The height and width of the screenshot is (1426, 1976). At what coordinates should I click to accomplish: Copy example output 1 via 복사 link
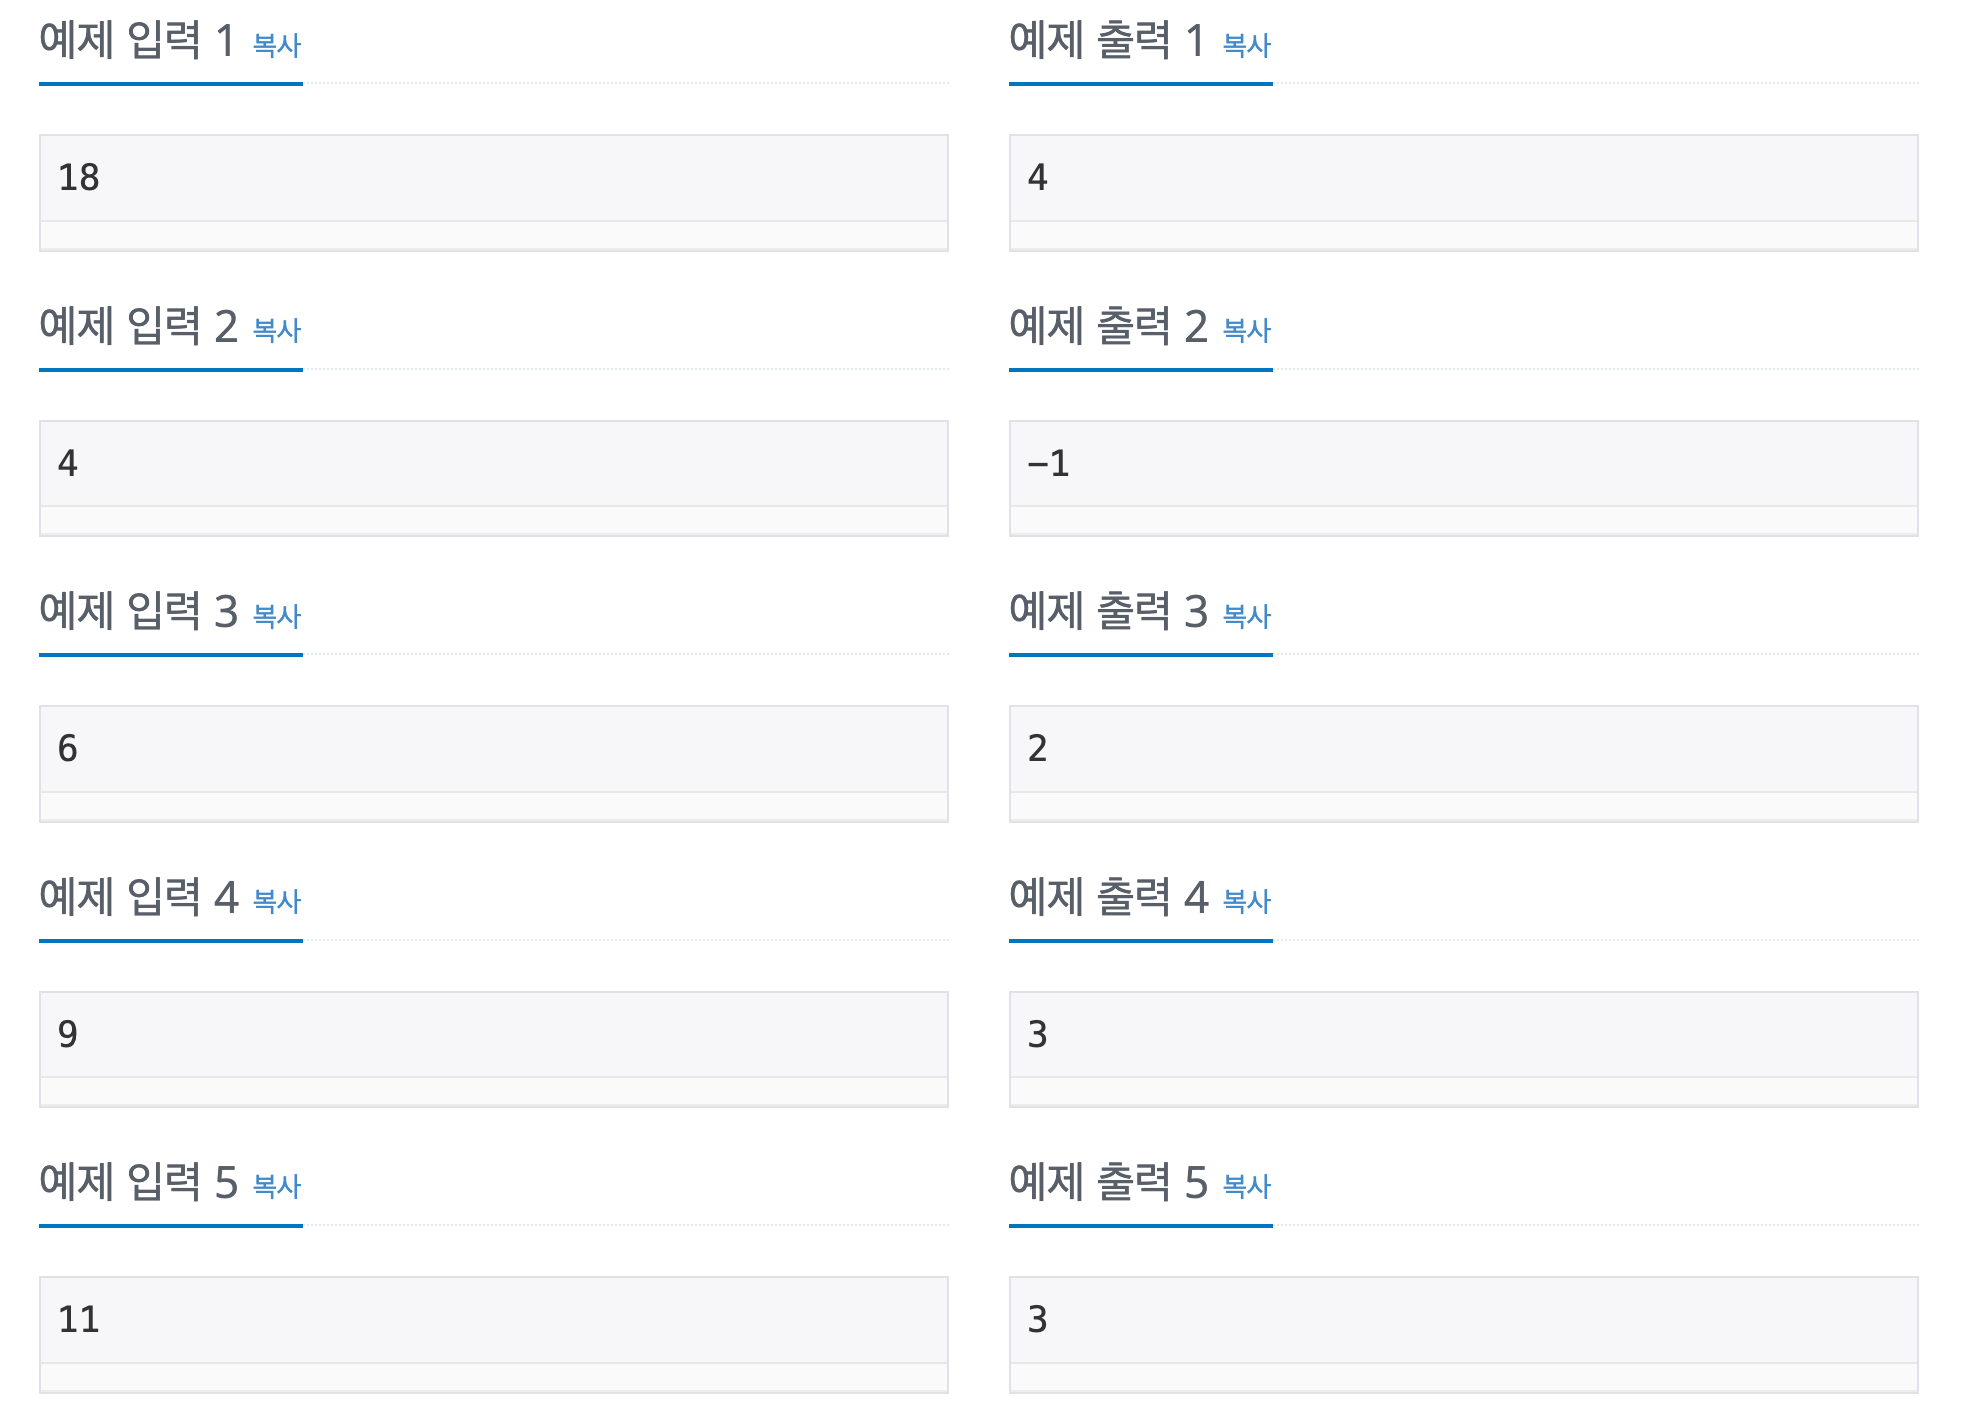[1247, 45]
